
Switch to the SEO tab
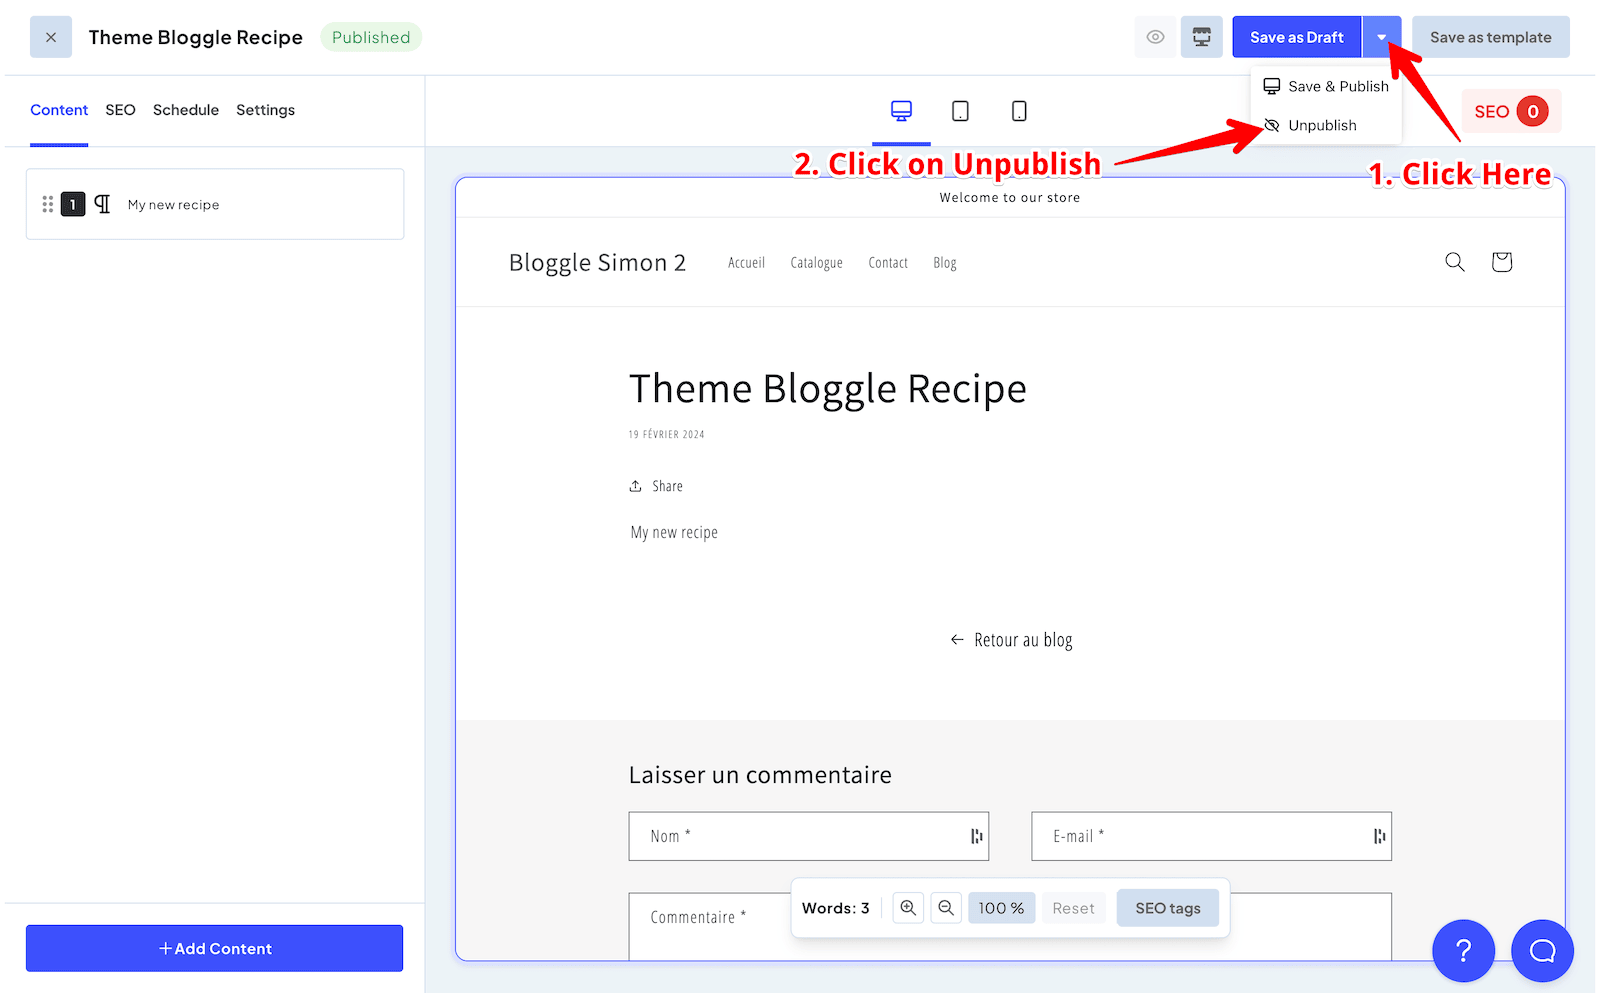coord(120,110)
